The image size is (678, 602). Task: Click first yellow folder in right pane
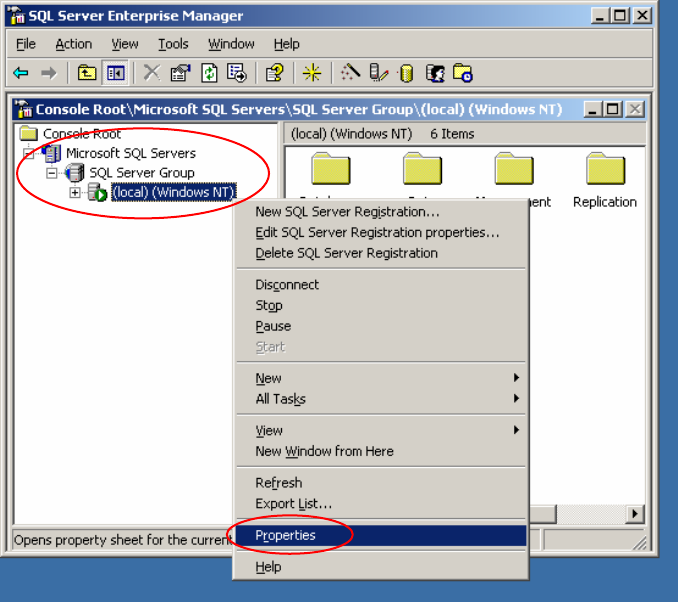tap(331, 169)
